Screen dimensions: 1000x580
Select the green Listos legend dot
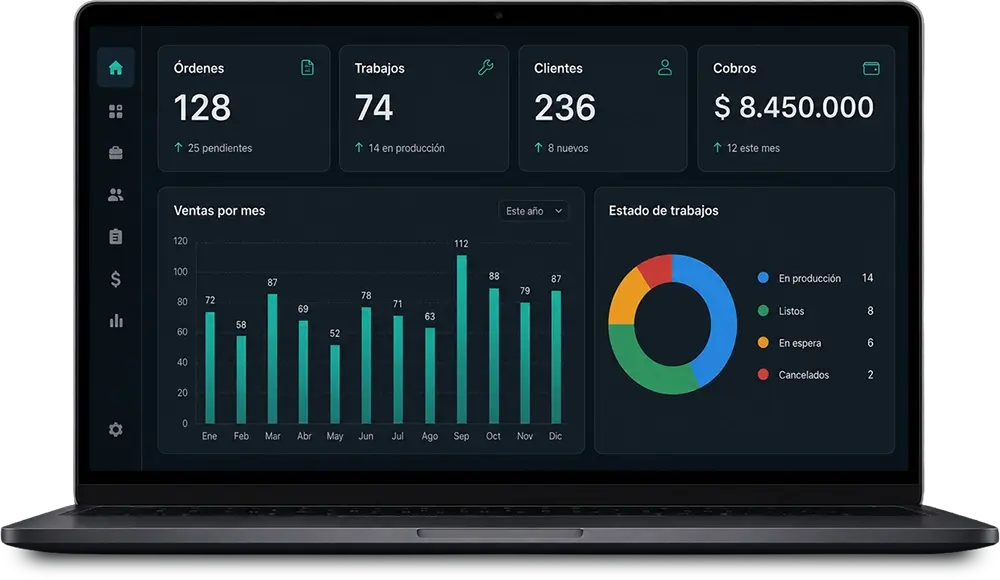[763, 311]
